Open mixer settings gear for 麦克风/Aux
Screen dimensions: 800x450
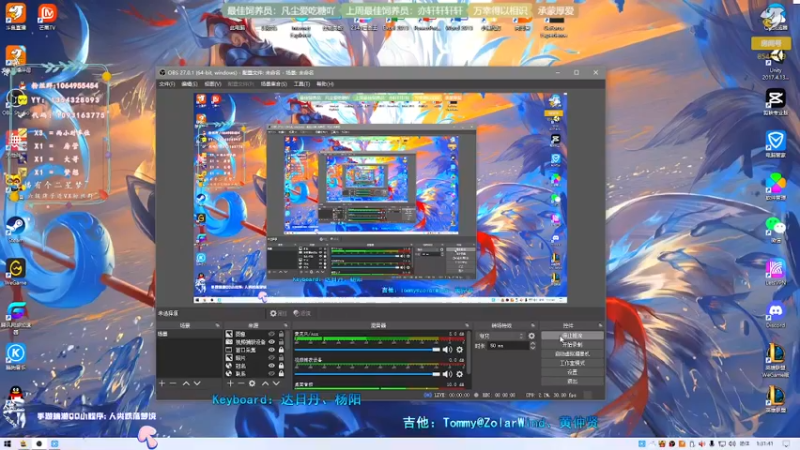point(460,349)
